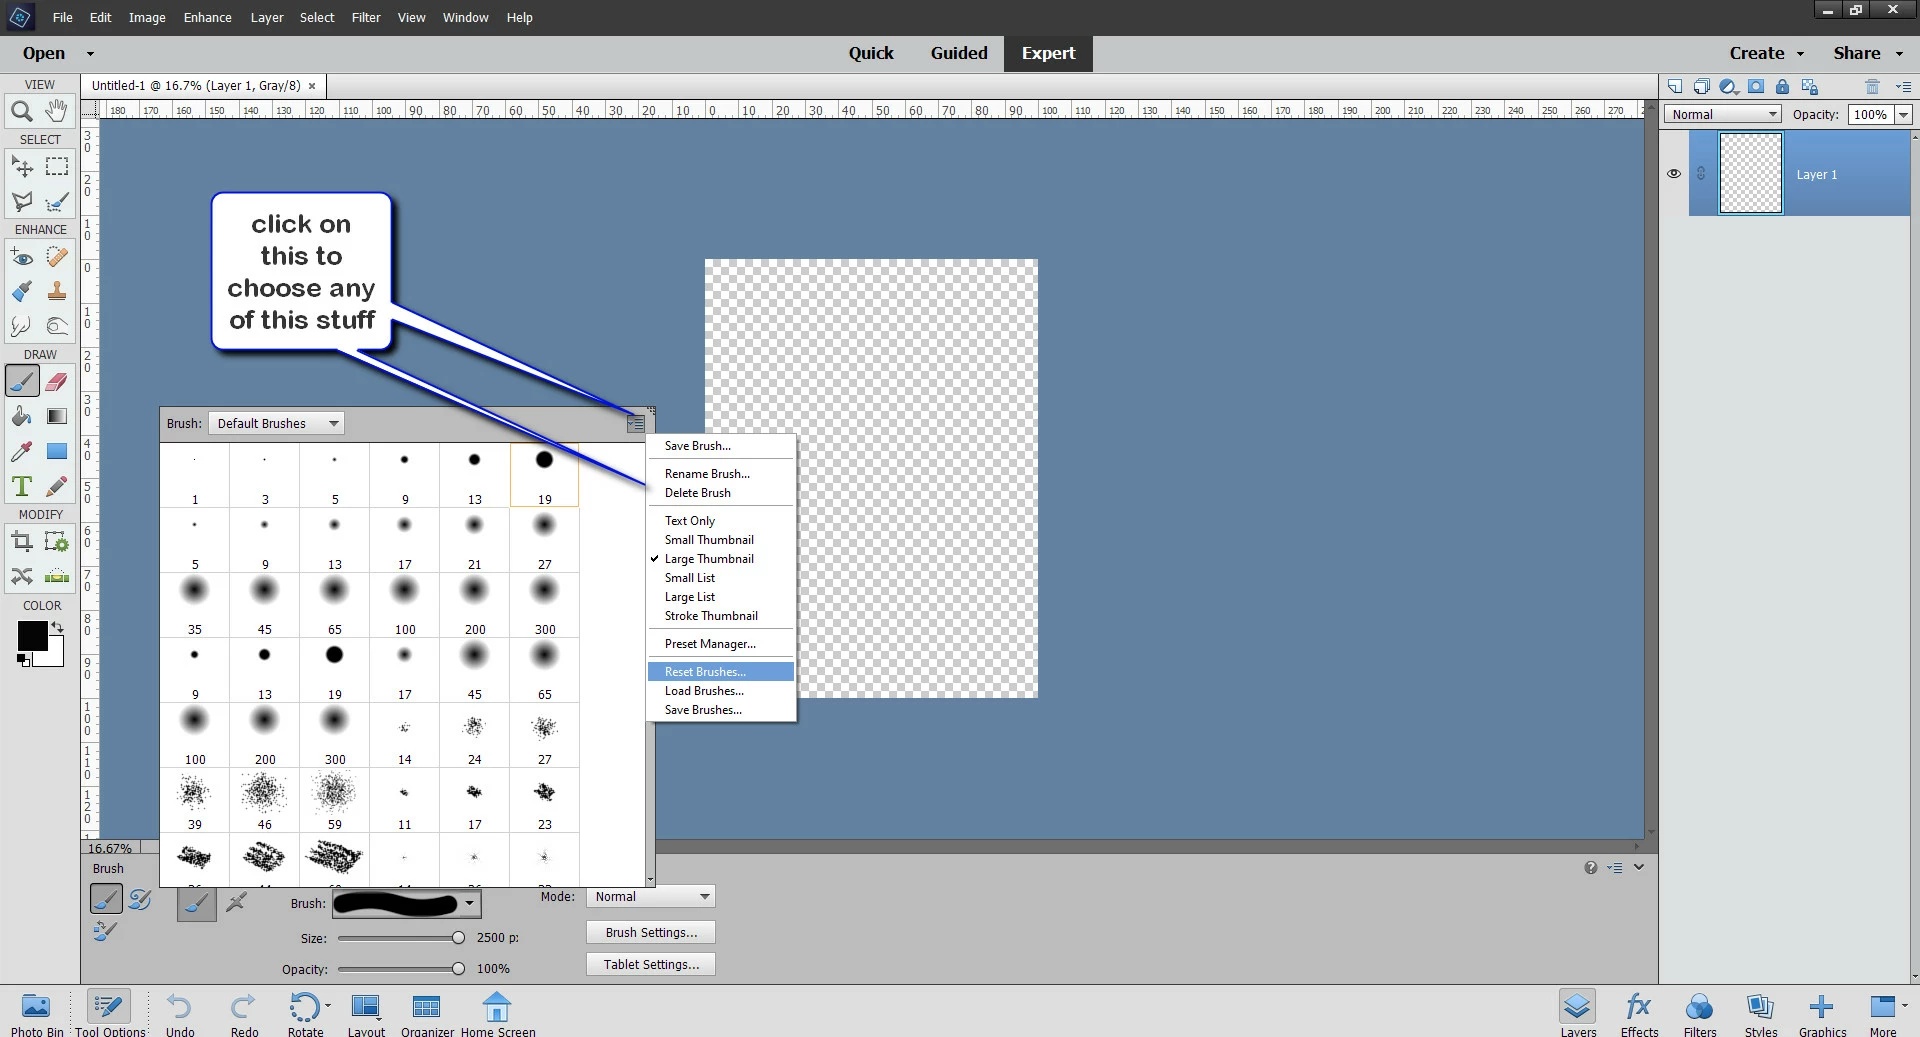Select the Clone Stamp tool
This screenshot has width=1920, height=1037.
57,291
